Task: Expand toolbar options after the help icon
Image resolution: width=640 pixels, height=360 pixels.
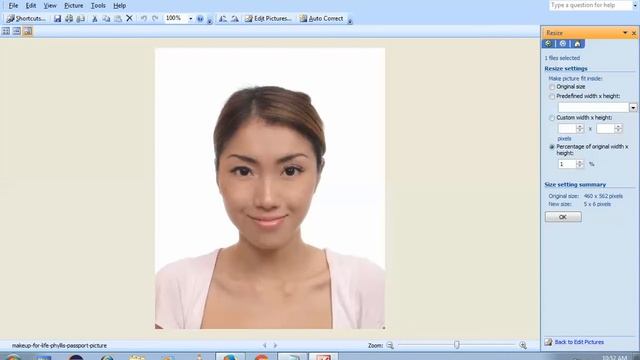Action: 209,20
